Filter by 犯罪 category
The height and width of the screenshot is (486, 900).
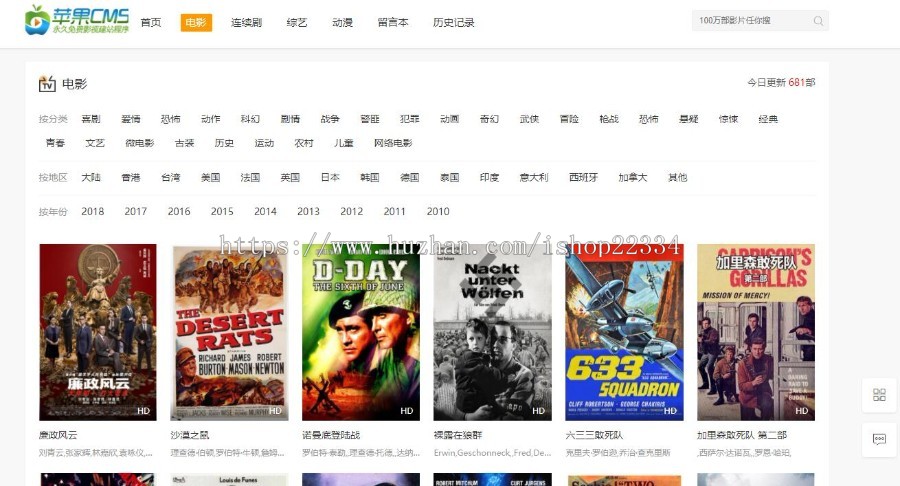click(410, 119)
